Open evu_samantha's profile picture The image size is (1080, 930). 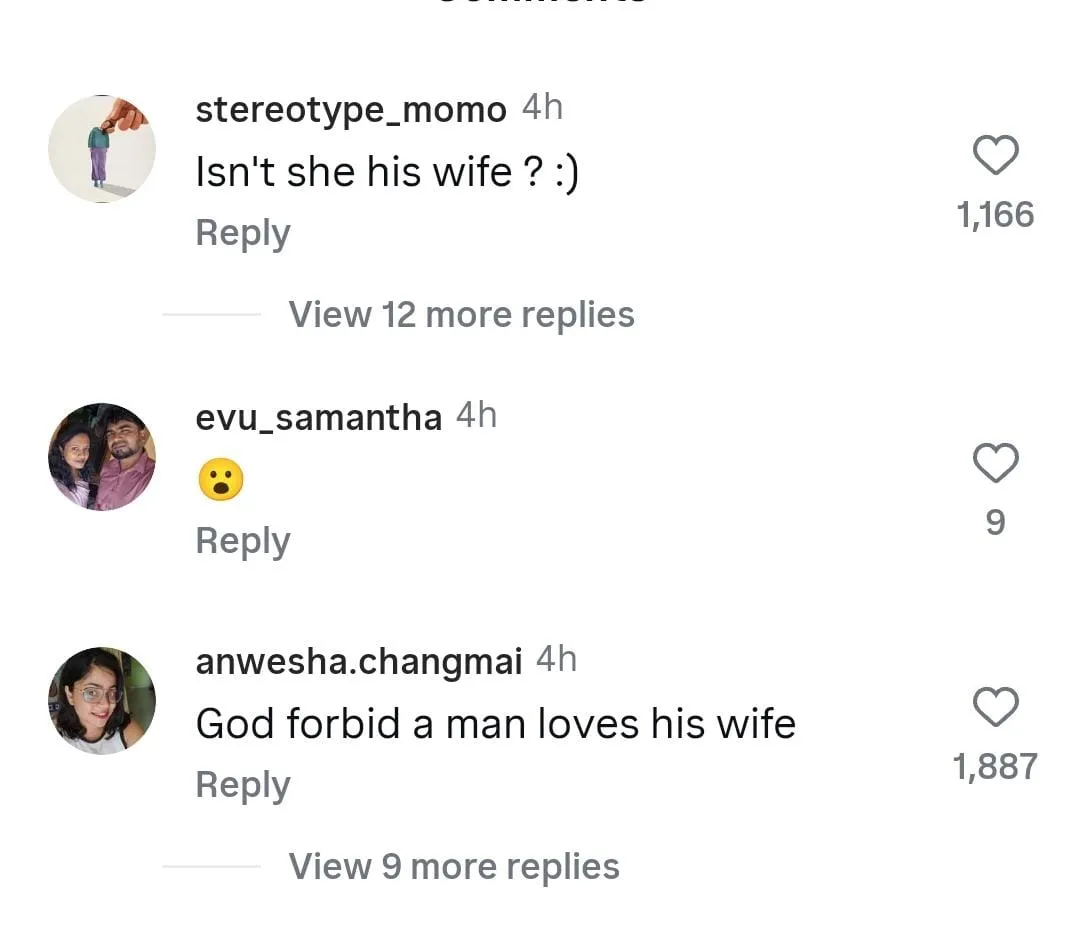coord(102,457)
